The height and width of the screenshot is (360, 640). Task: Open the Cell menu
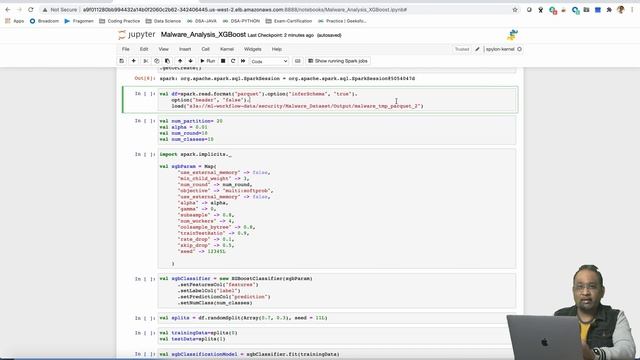point(205,49)
